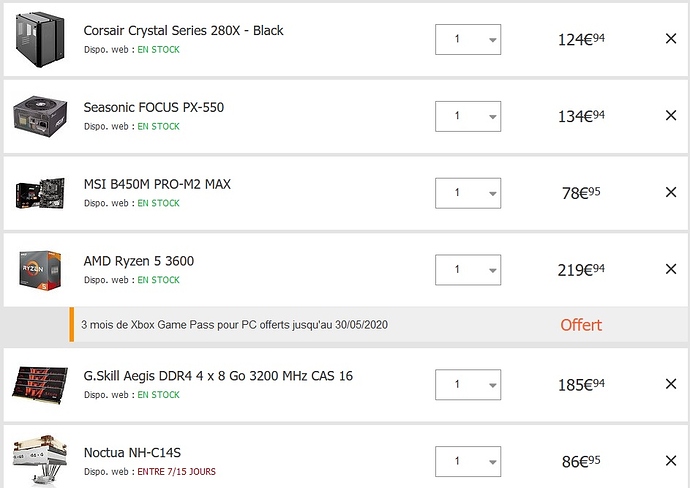The width and height of the screenshot is (690, 488).
Task: Click the MSI motherboard thumbnail image
Action: [x=40, y=193]
